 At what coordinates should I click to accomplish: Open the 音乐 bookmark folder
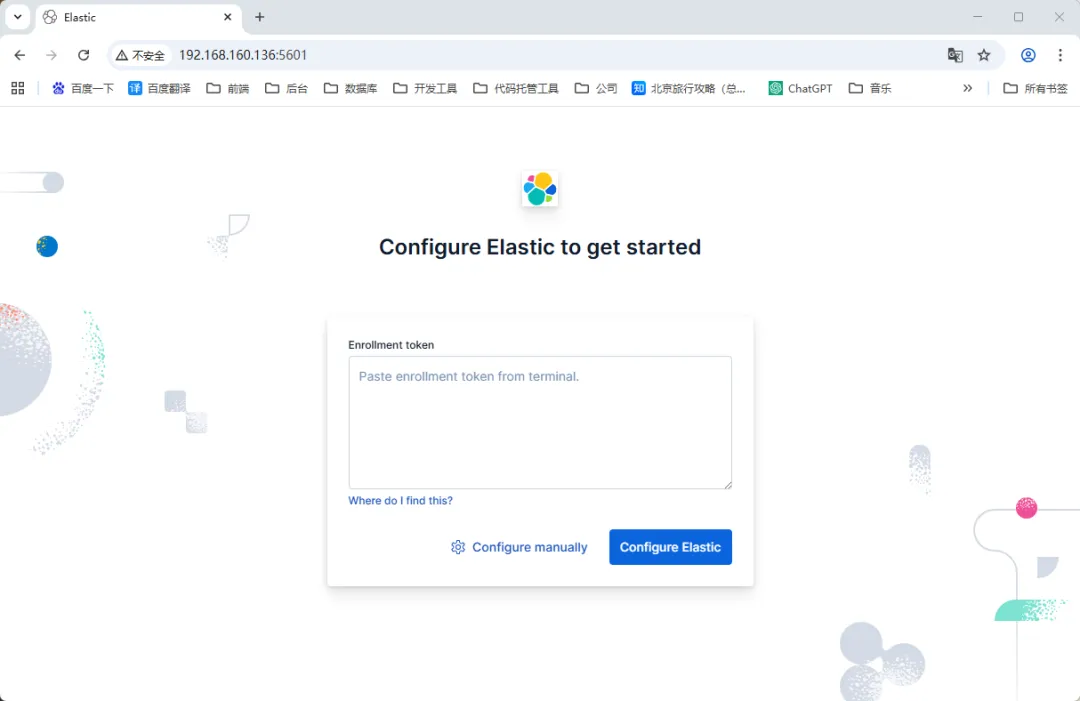[x=870, y=88]
